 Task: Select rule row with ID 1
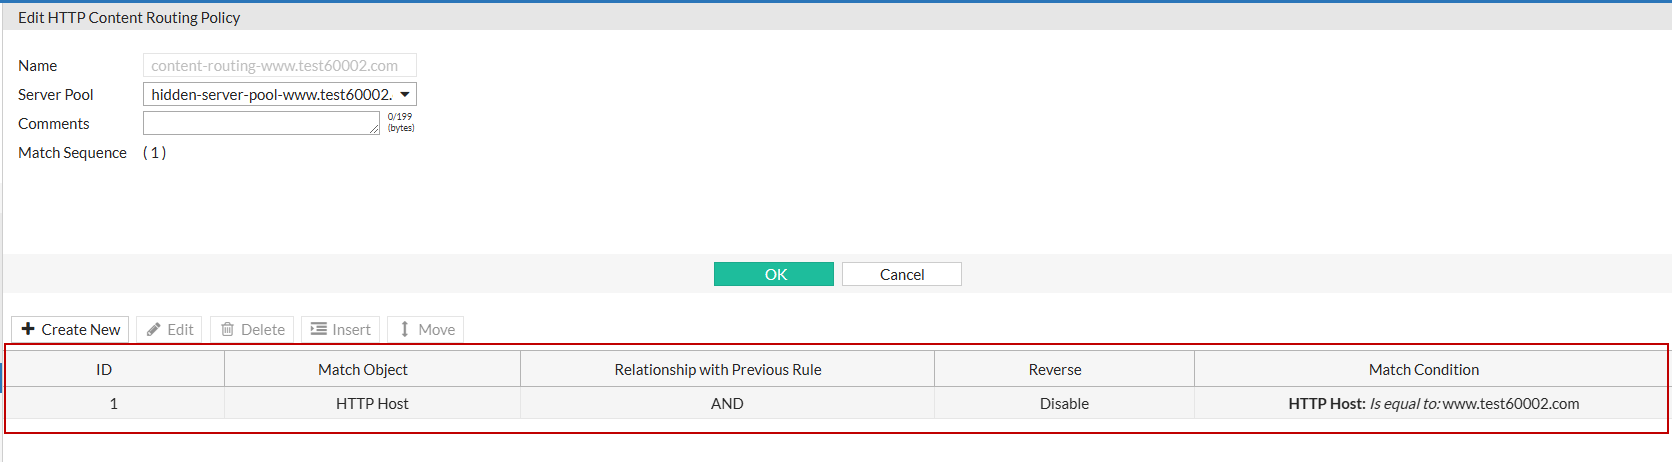[x=113, y=404]
